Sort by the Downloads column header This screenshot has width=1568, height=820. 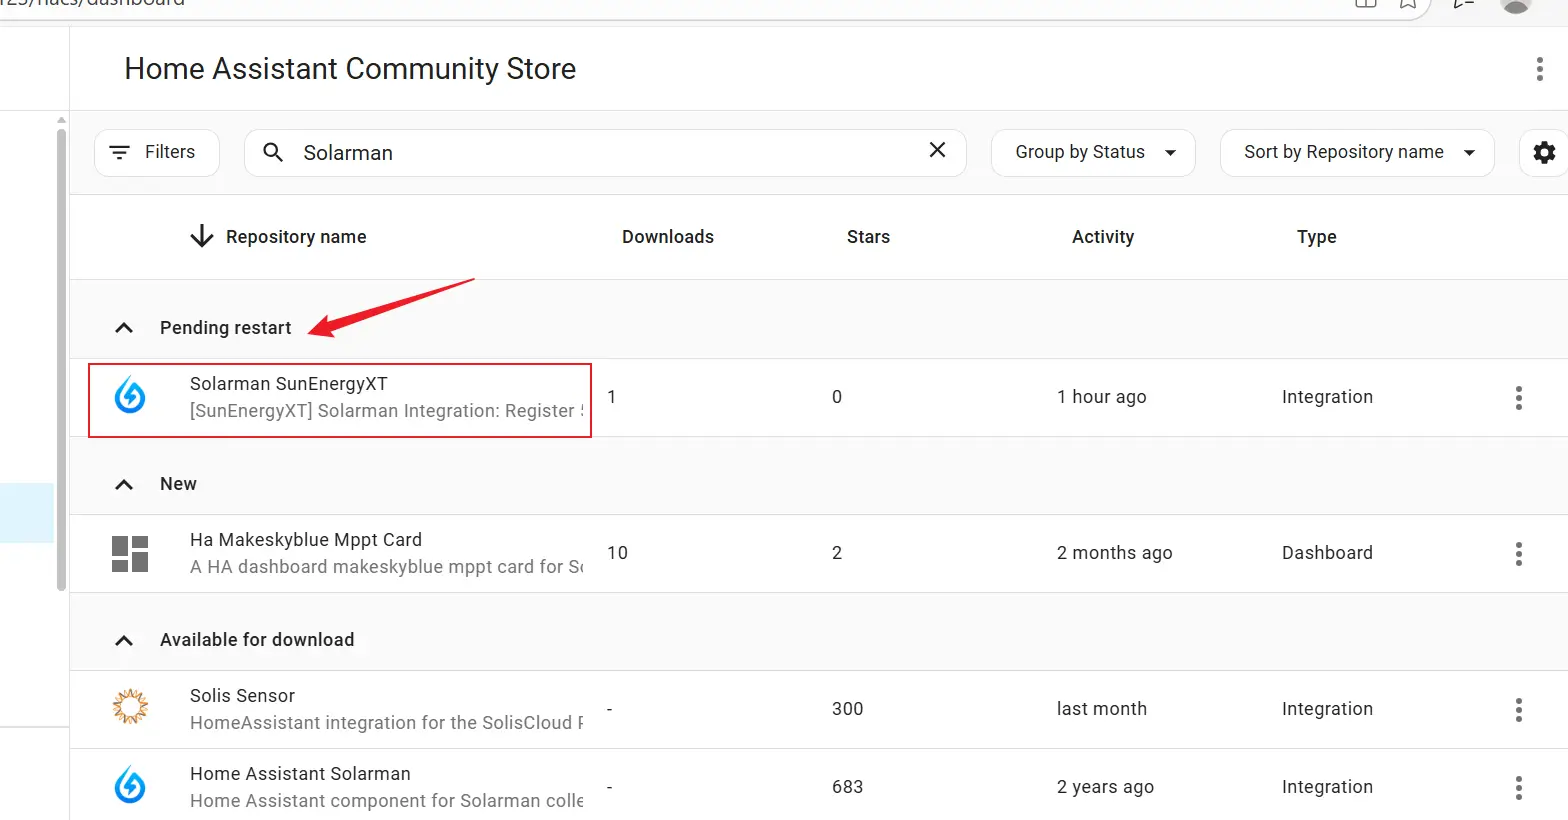(x=667, y=237)
